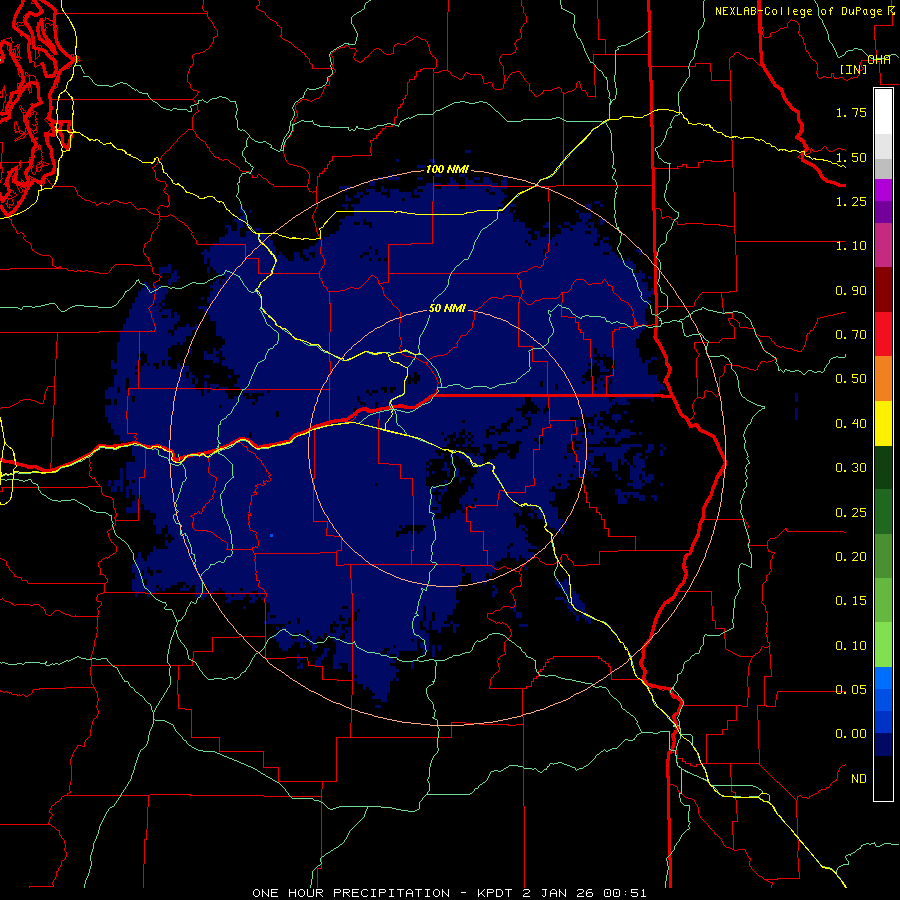Viewport: 900px width, 900px height.
Task: Click the NEXLAB-College of DuPage credit text
Action: coord(799,11)
